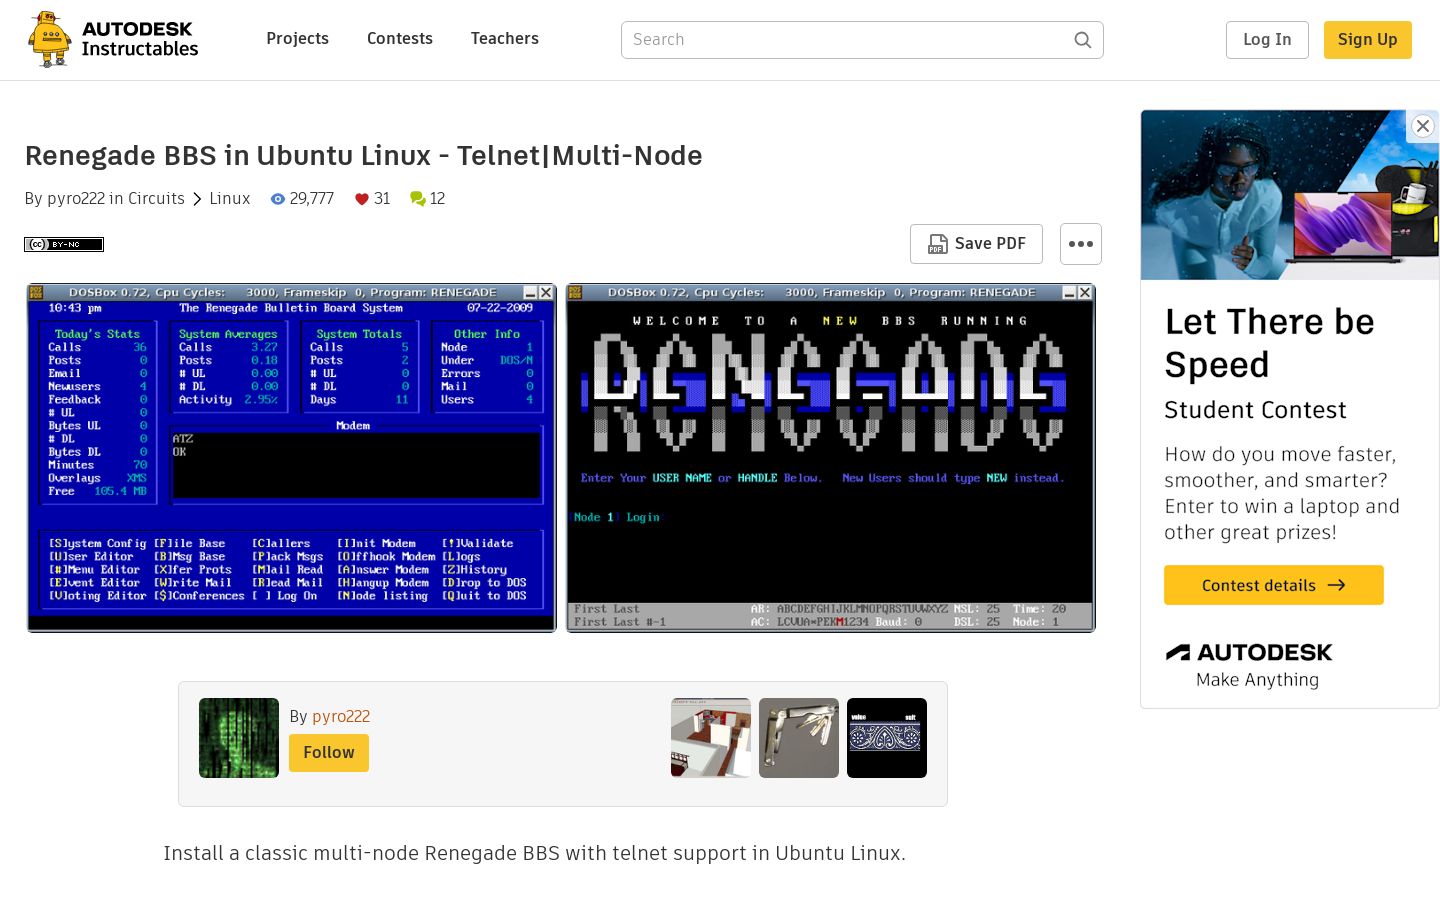
Task: Click the green comments bubble icon
Action: [418, 199]
